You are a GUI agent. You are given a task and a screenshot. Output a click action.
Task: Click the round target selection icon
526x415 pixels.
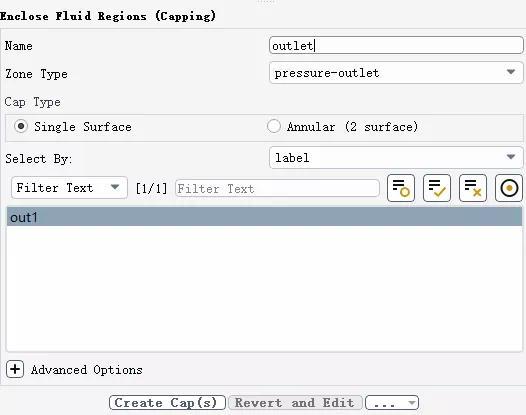509,188
